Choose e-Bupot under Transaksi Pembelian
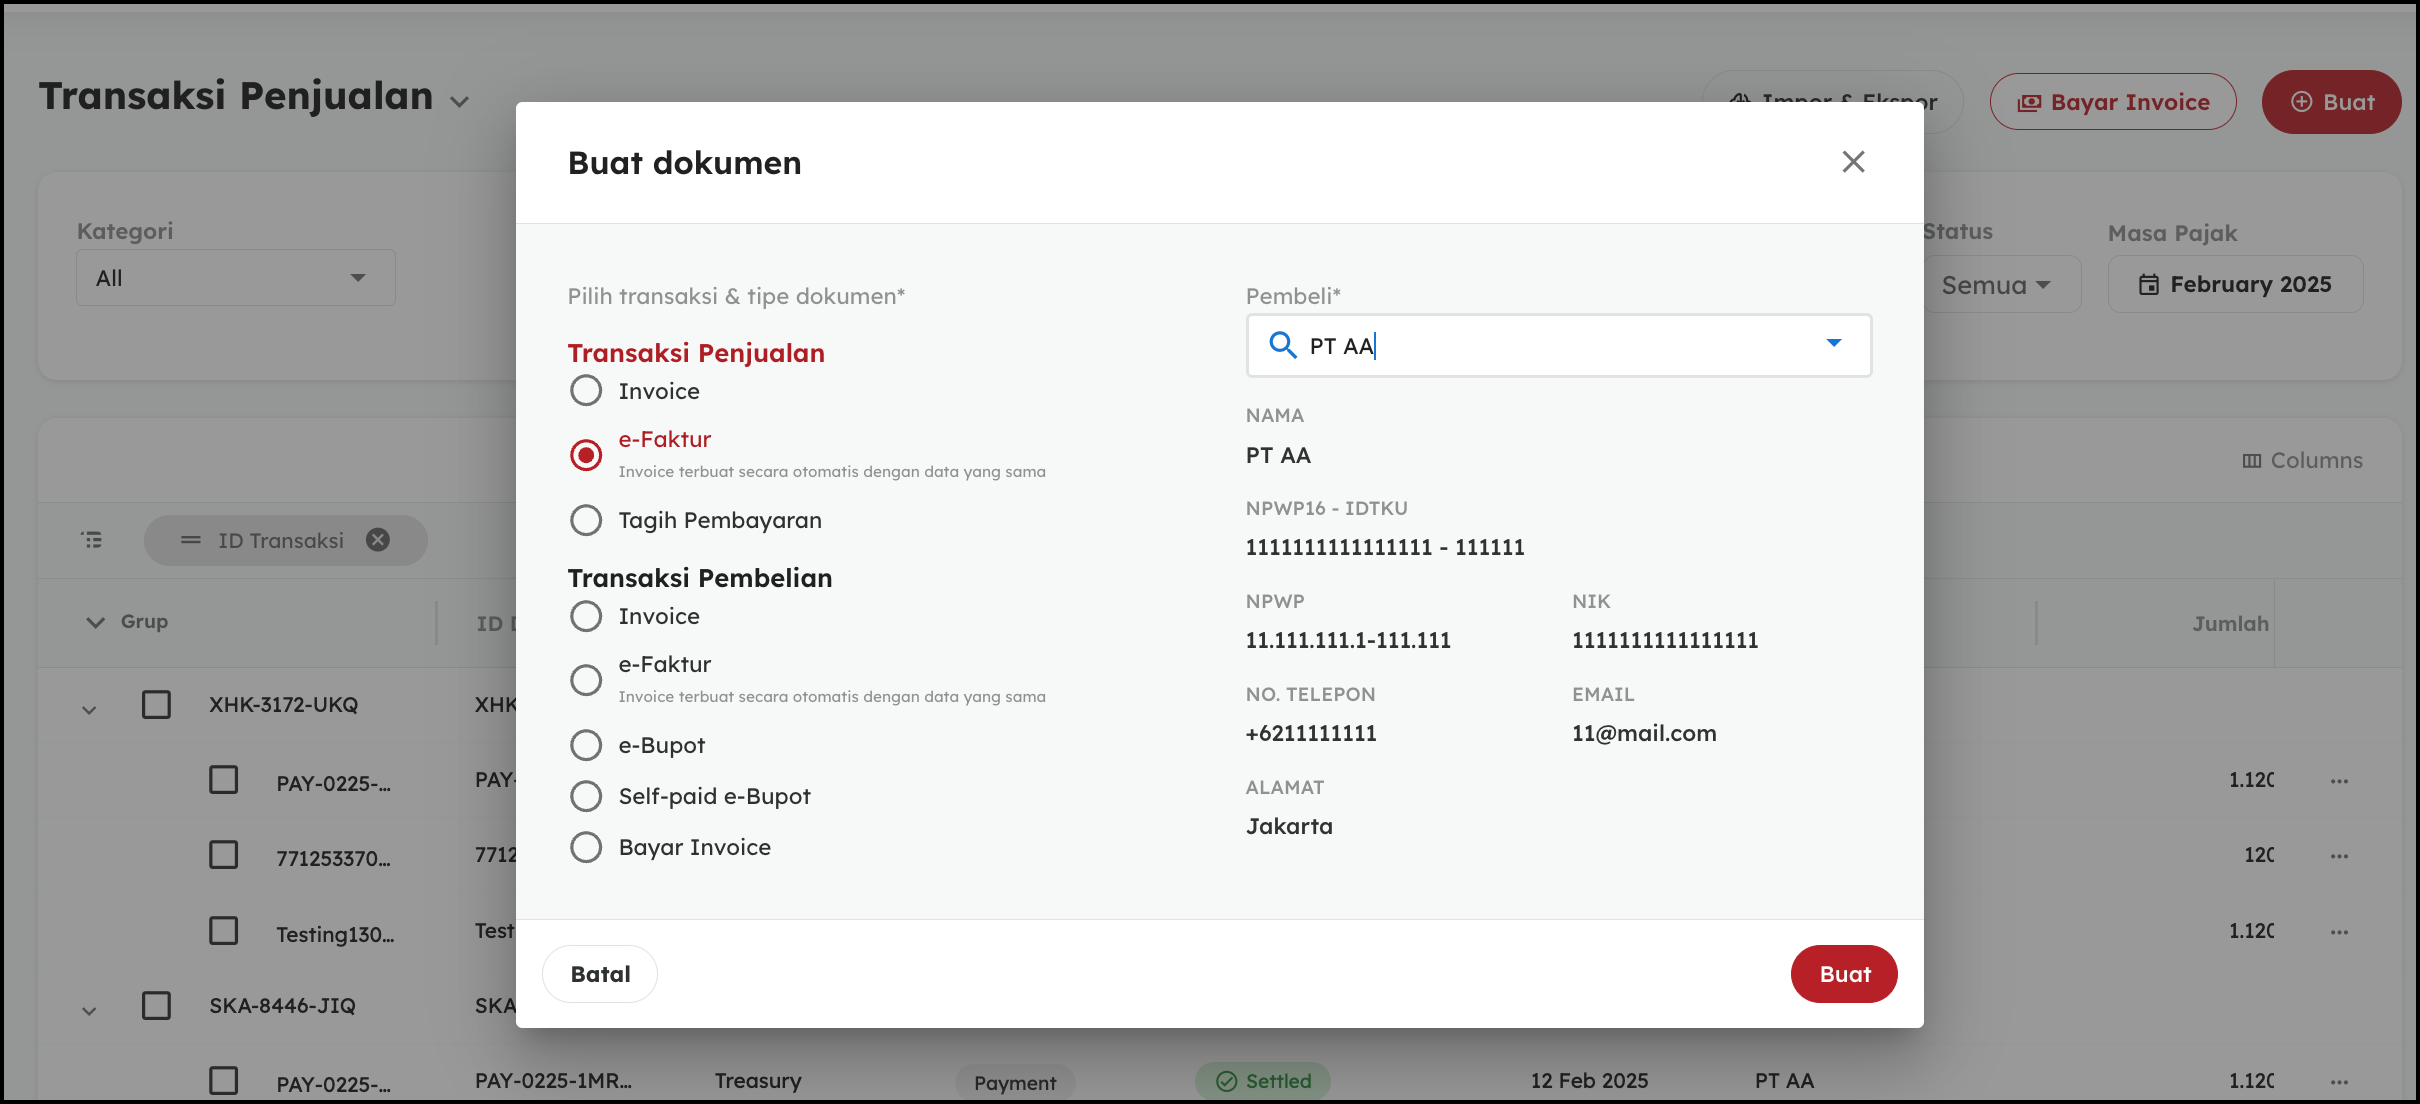 point(586,745)
